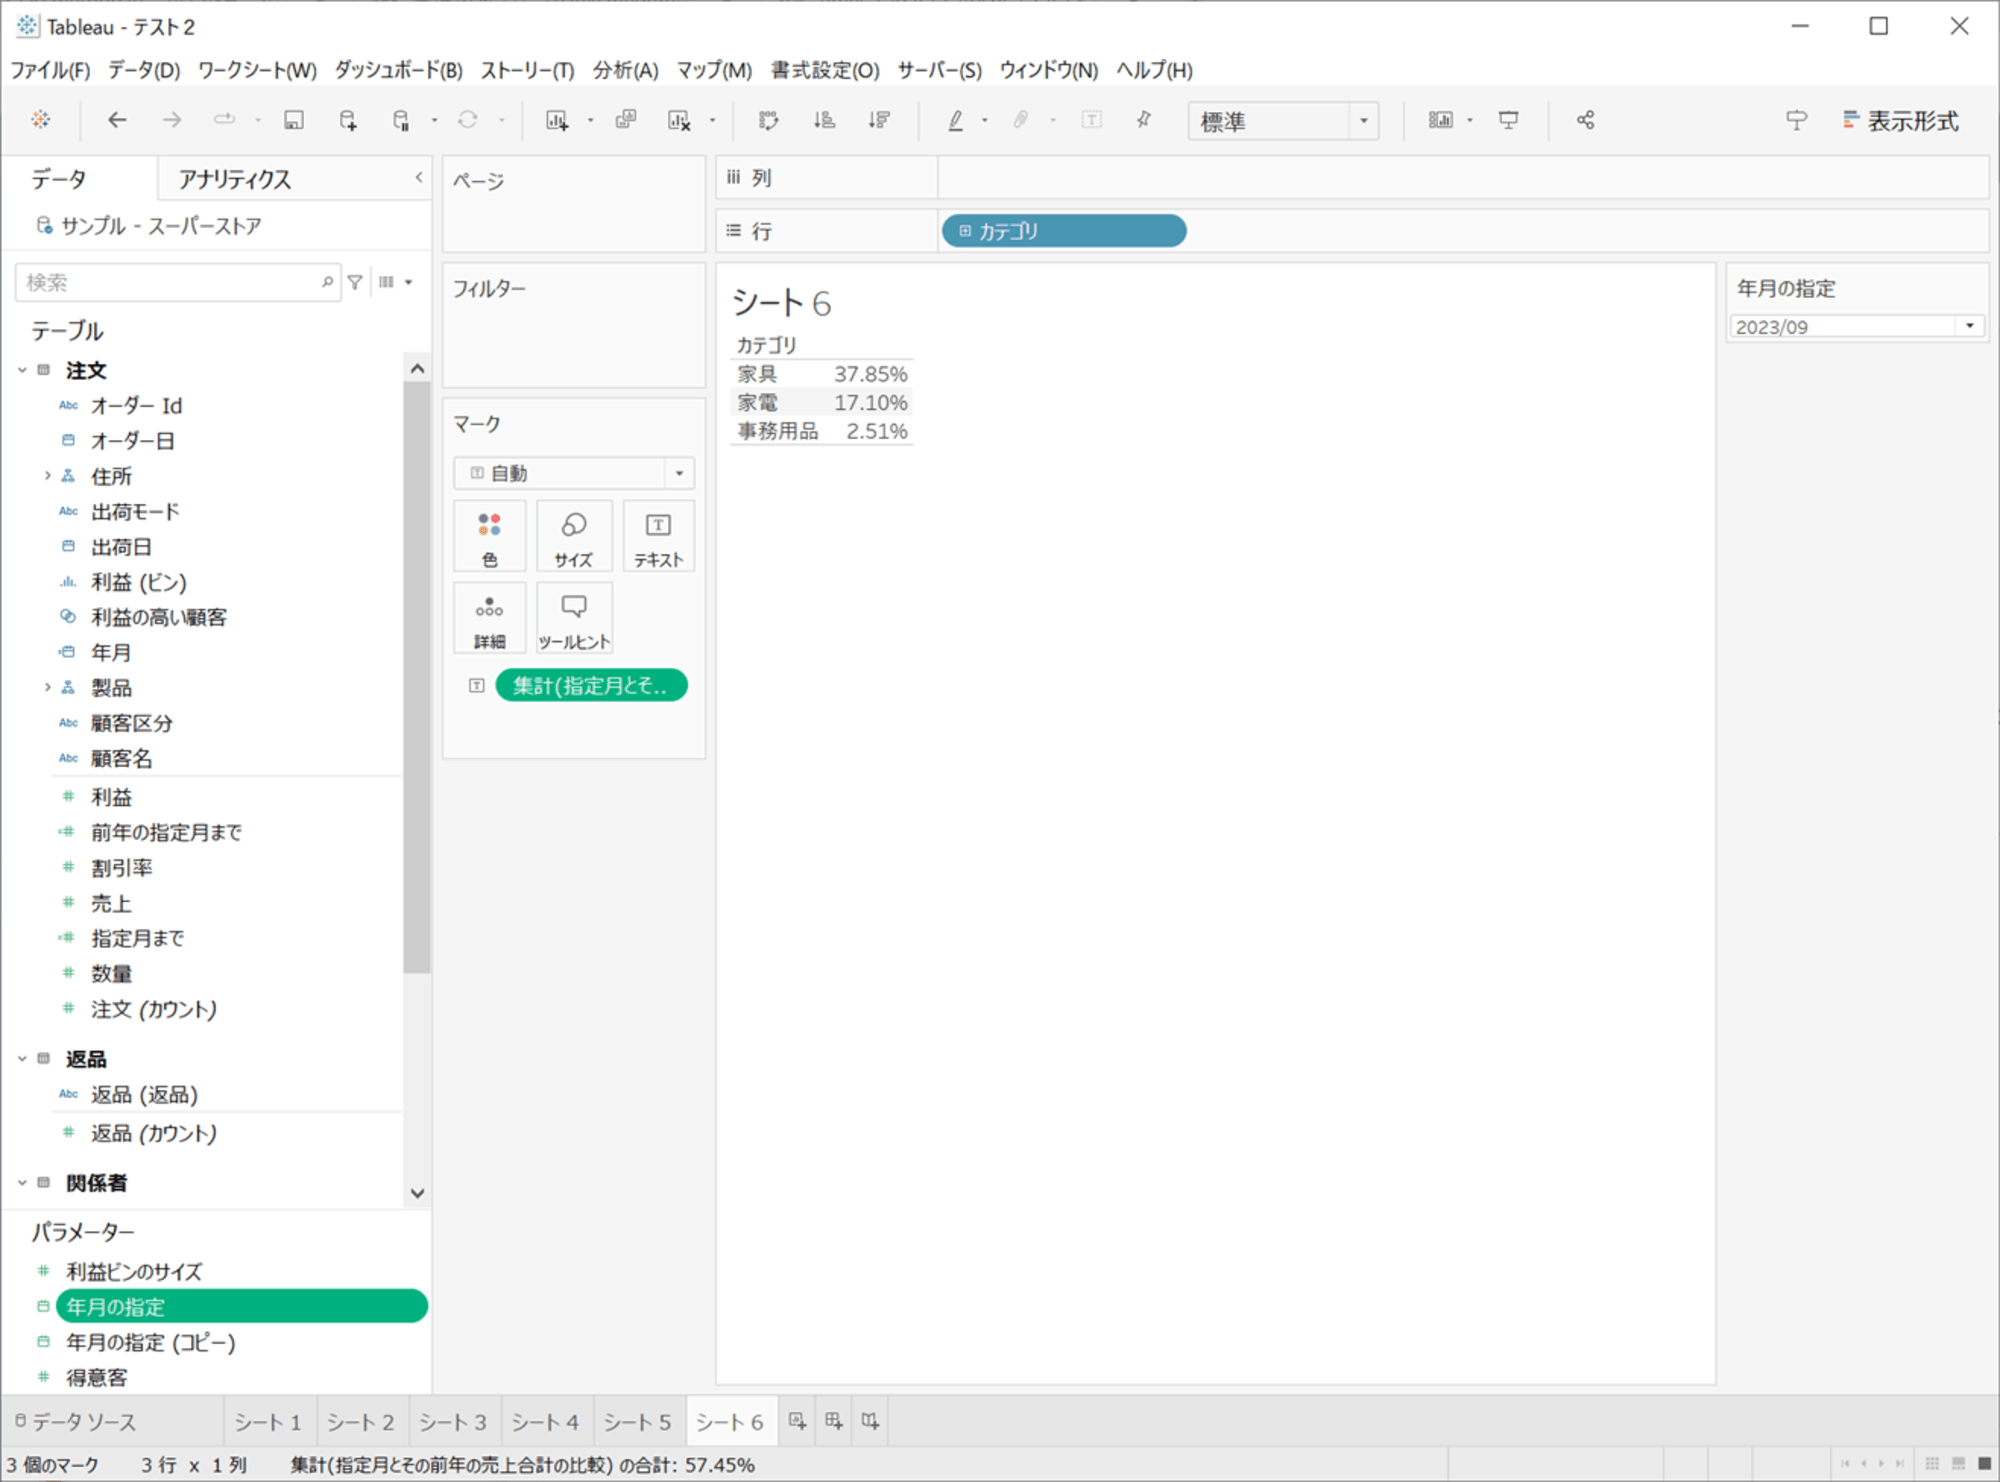Click the カテゴリ pill on rows shelf
Viewport: 2000px width, 1482px height.
(x=1064, y=231)
